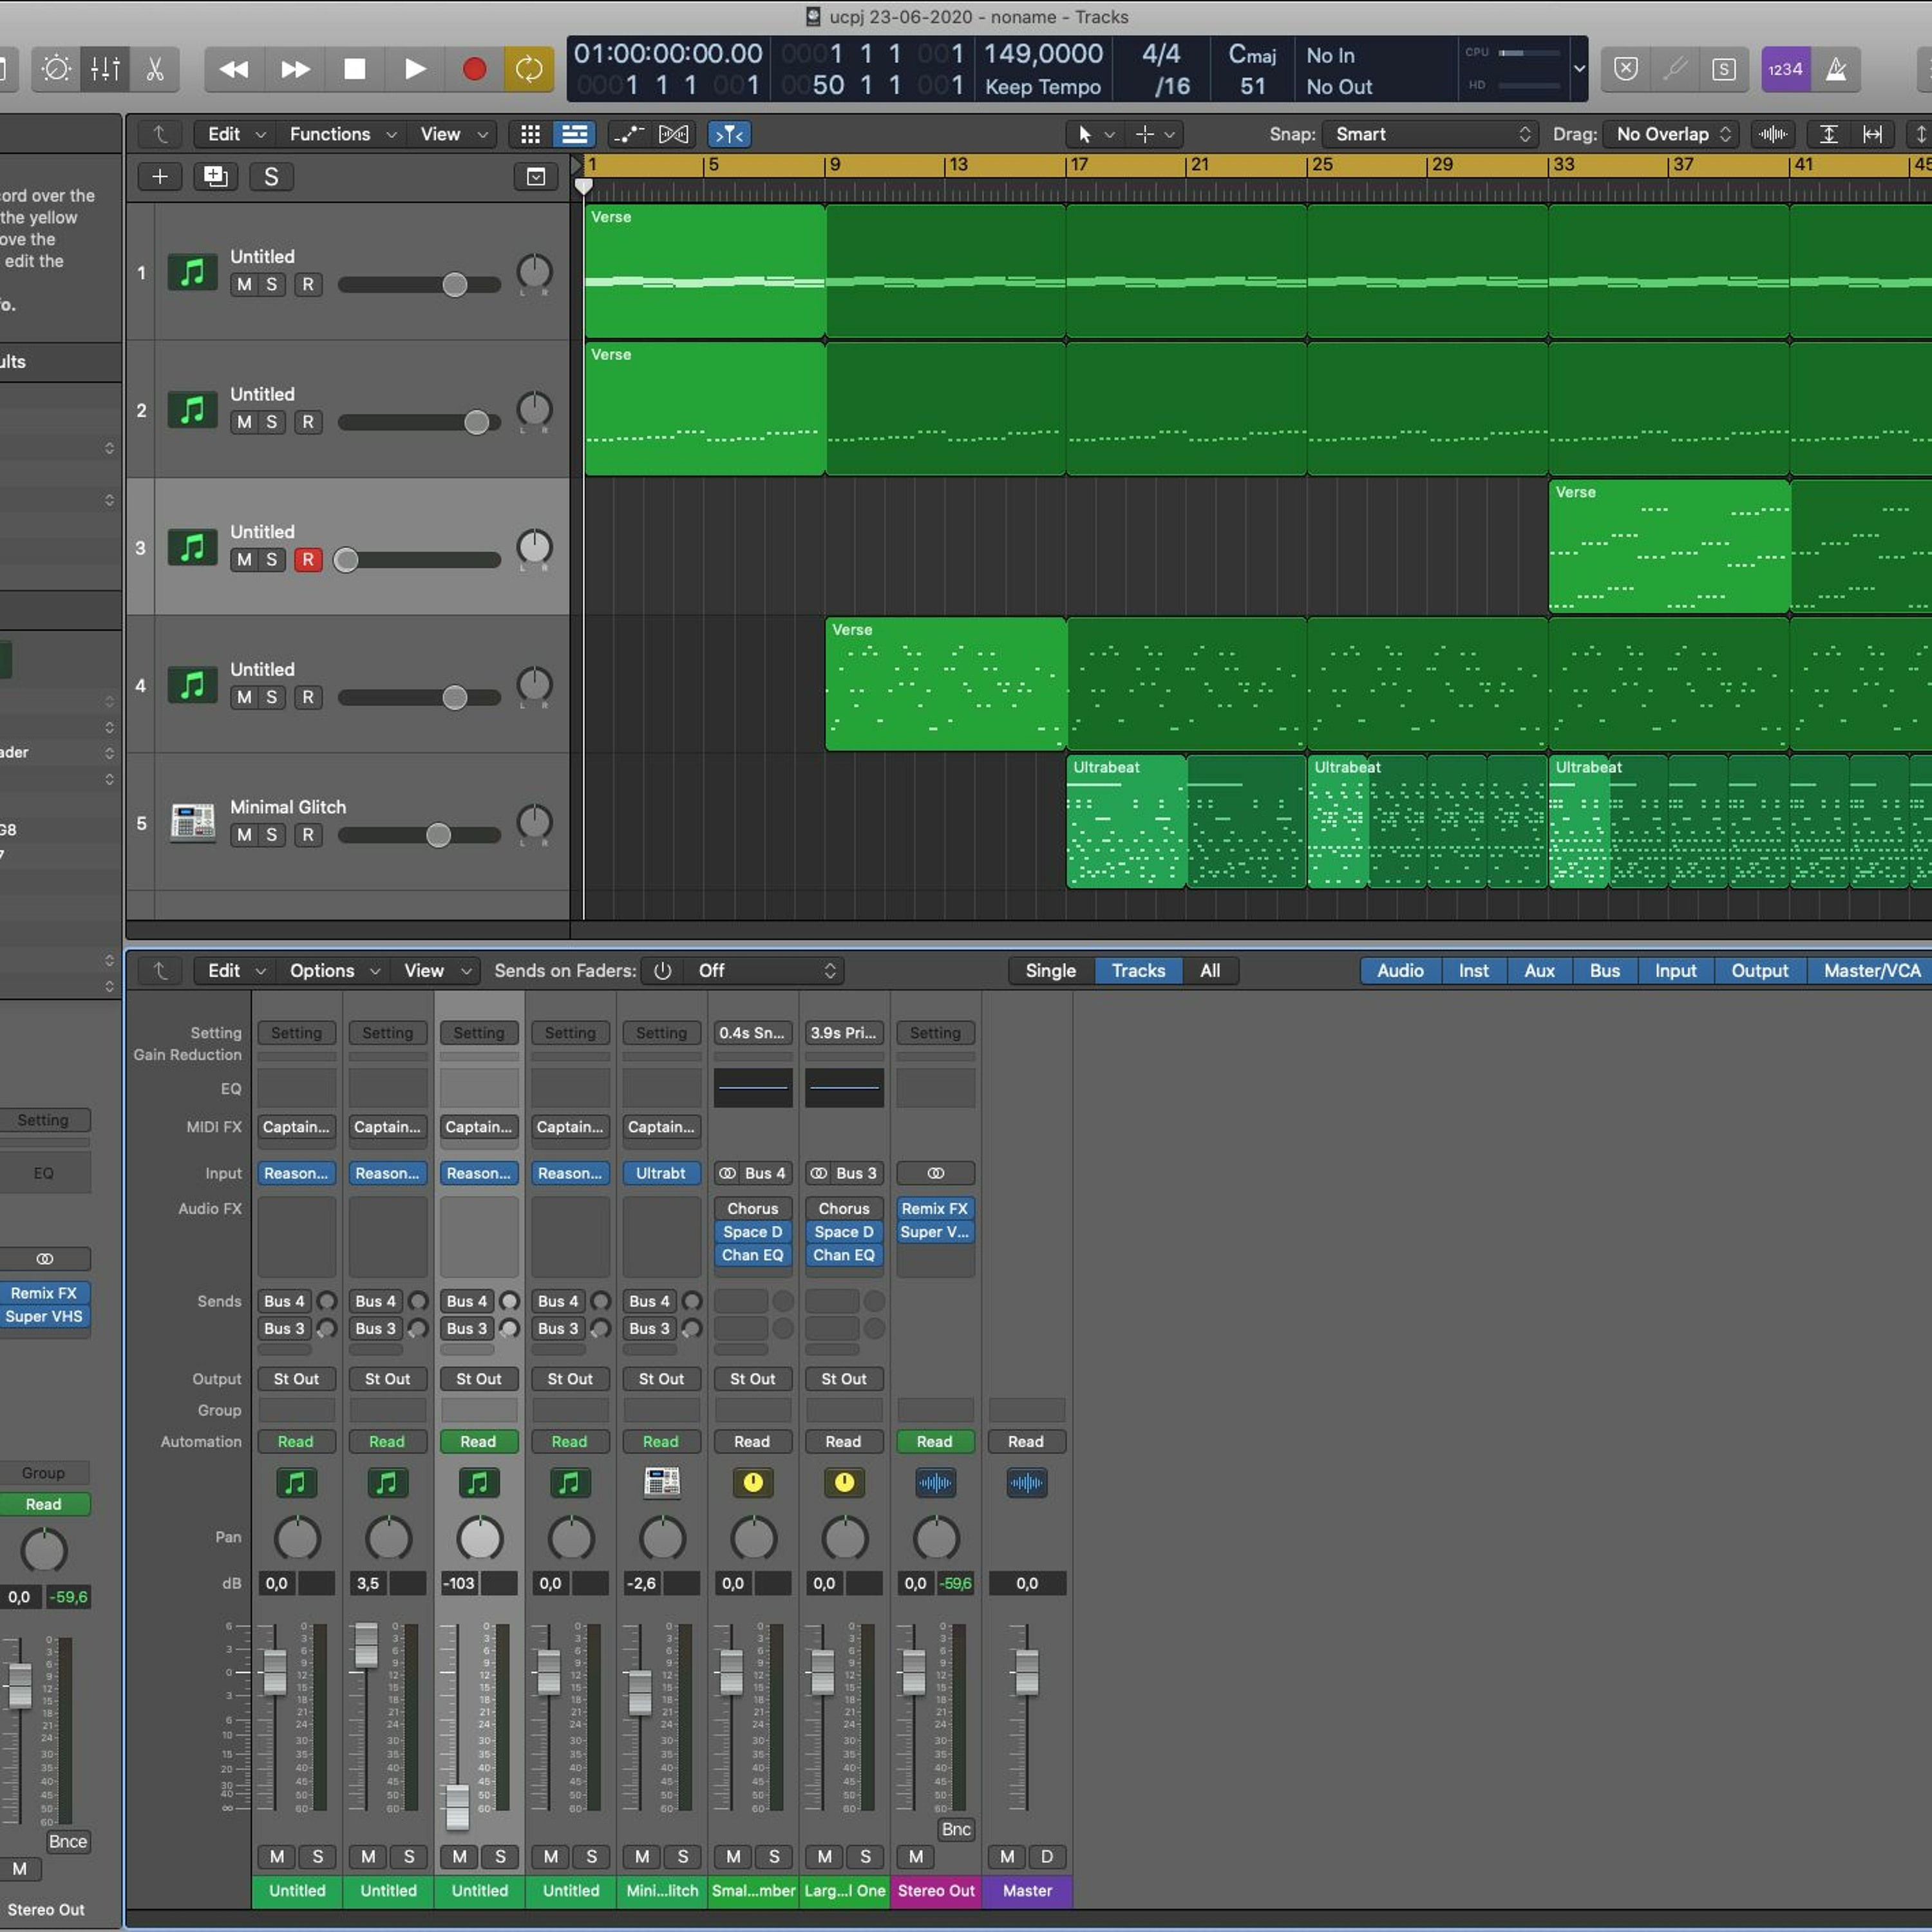The width and height of the screenshot is (1932, 1932).
Task: Mute track 5 Minimal Glitch
Action: coord(244,835)
